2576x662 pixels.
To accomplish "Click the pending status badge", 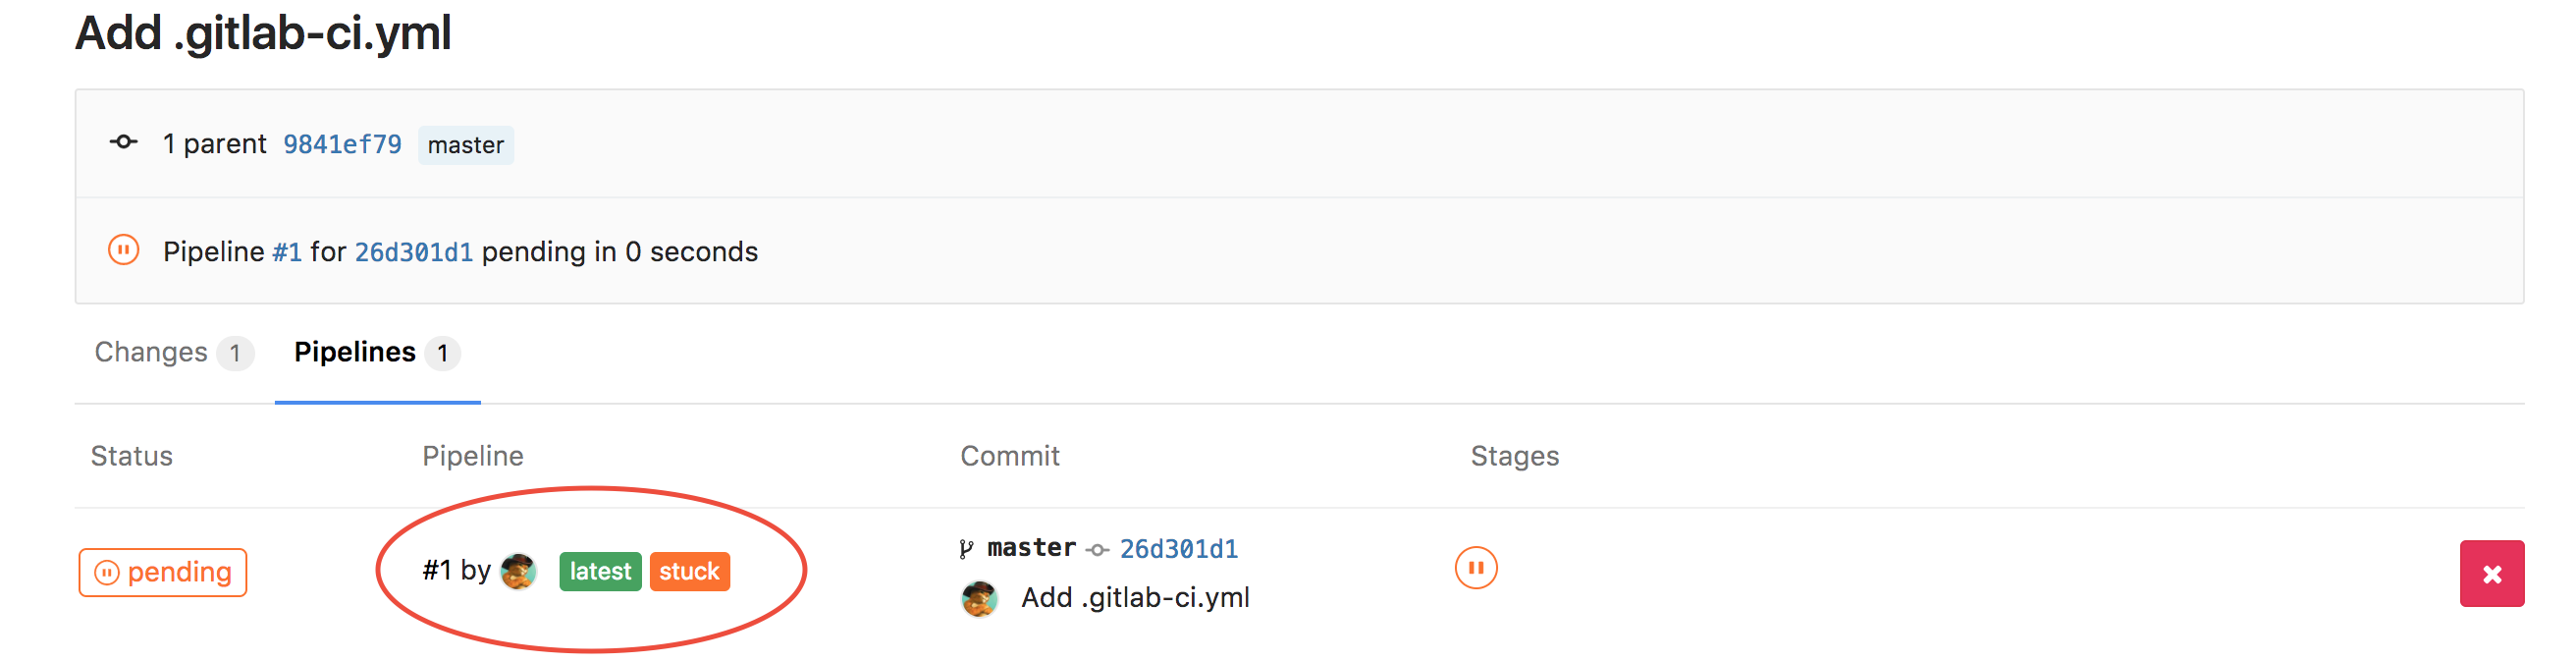I will tap(163, 572).
